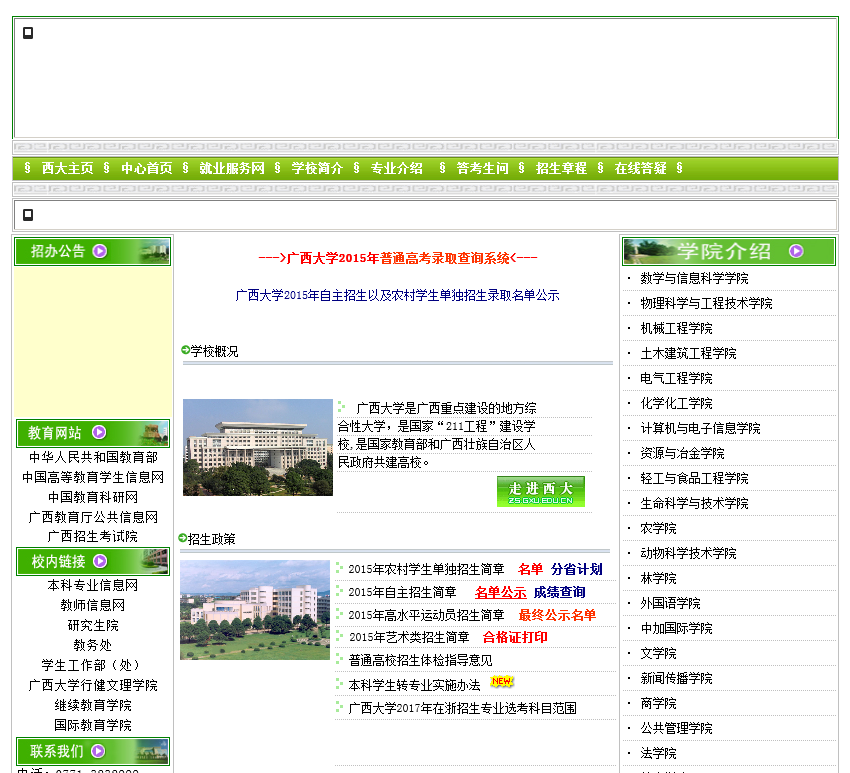Click the campus main building photo
The width and height of the screenshot is (850, 773).
(257, 447)
